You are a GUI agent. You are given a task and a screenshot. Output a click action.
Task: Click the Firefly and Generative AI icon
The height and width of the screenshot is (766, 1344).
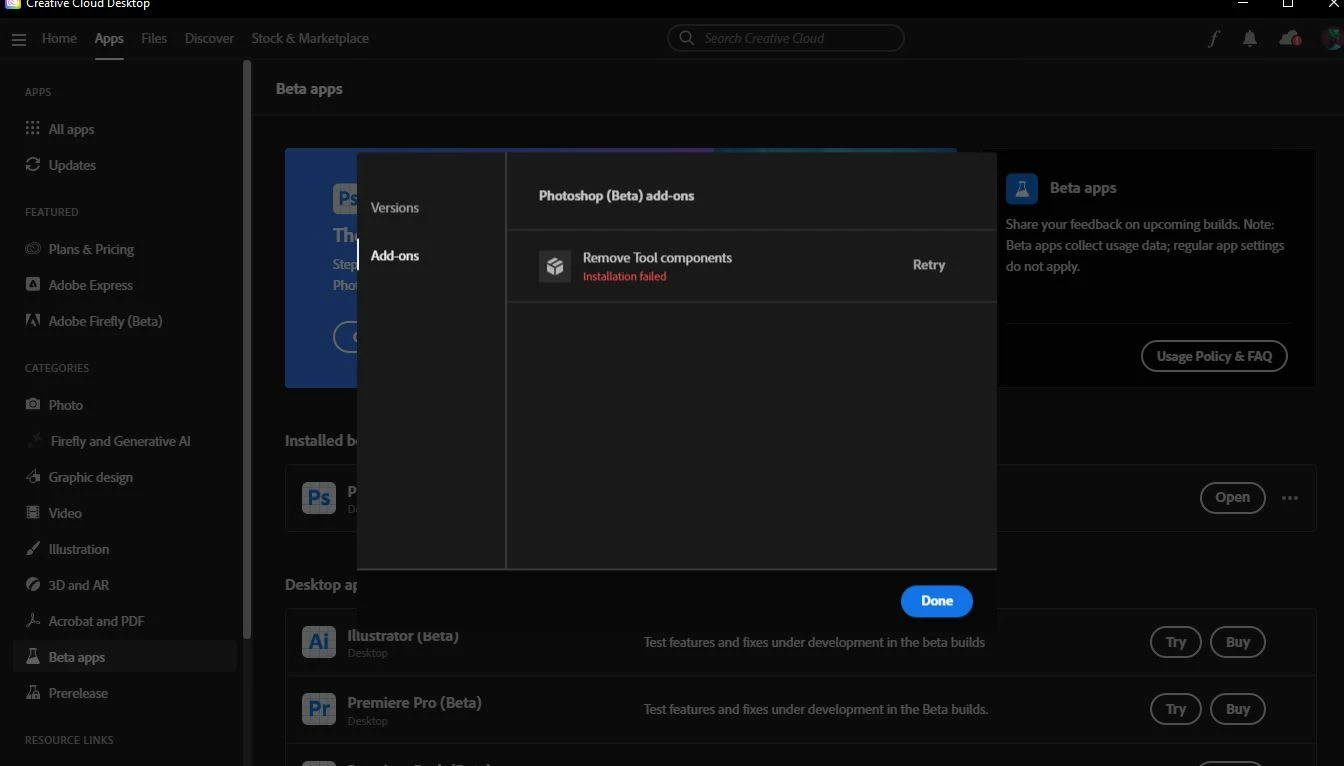[x=33, y=441]
